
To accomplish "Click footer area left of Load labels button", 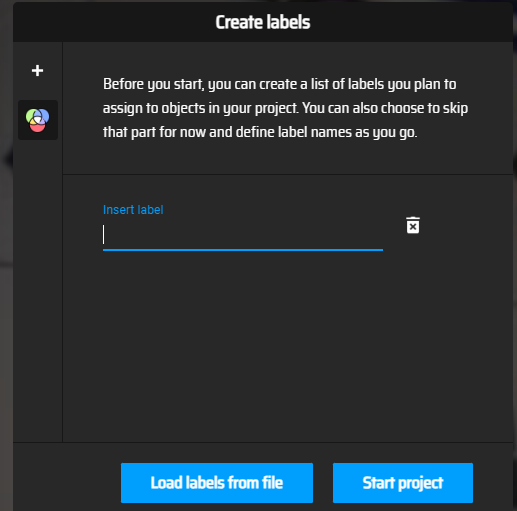I will click(67, 482).
